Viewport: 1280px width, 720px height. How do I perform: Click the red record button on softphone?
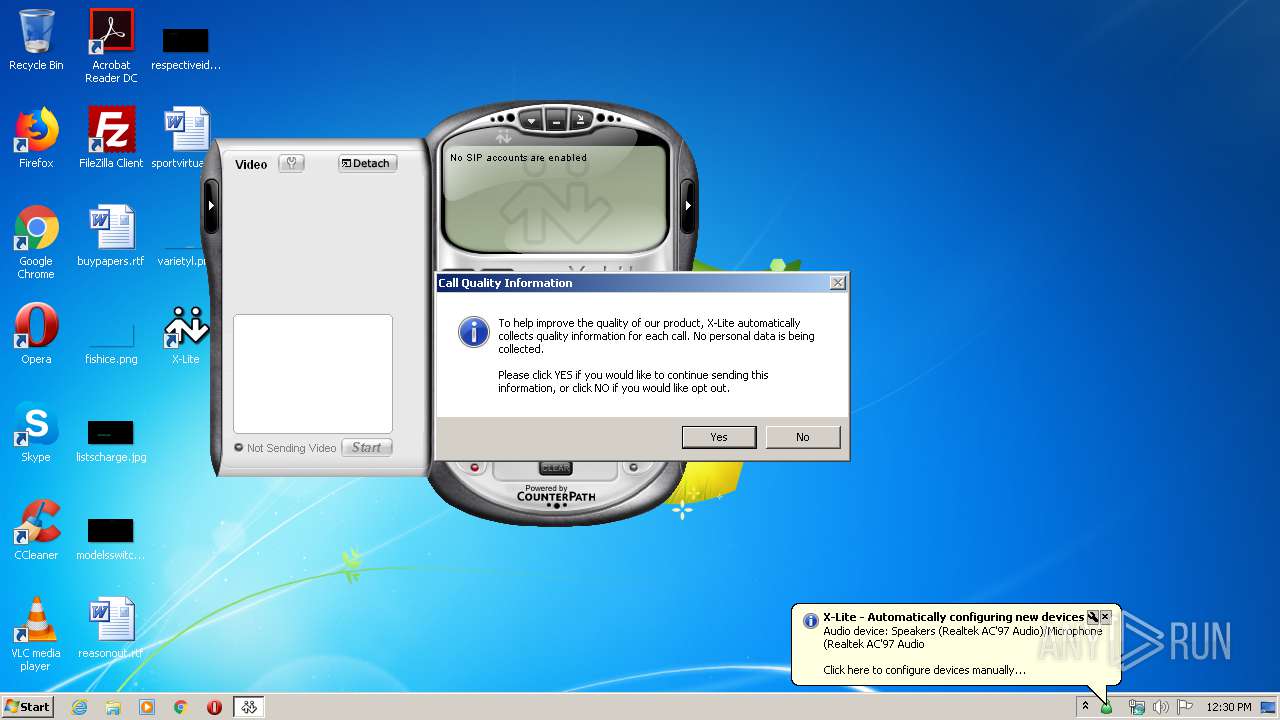[x=476, y=467]
